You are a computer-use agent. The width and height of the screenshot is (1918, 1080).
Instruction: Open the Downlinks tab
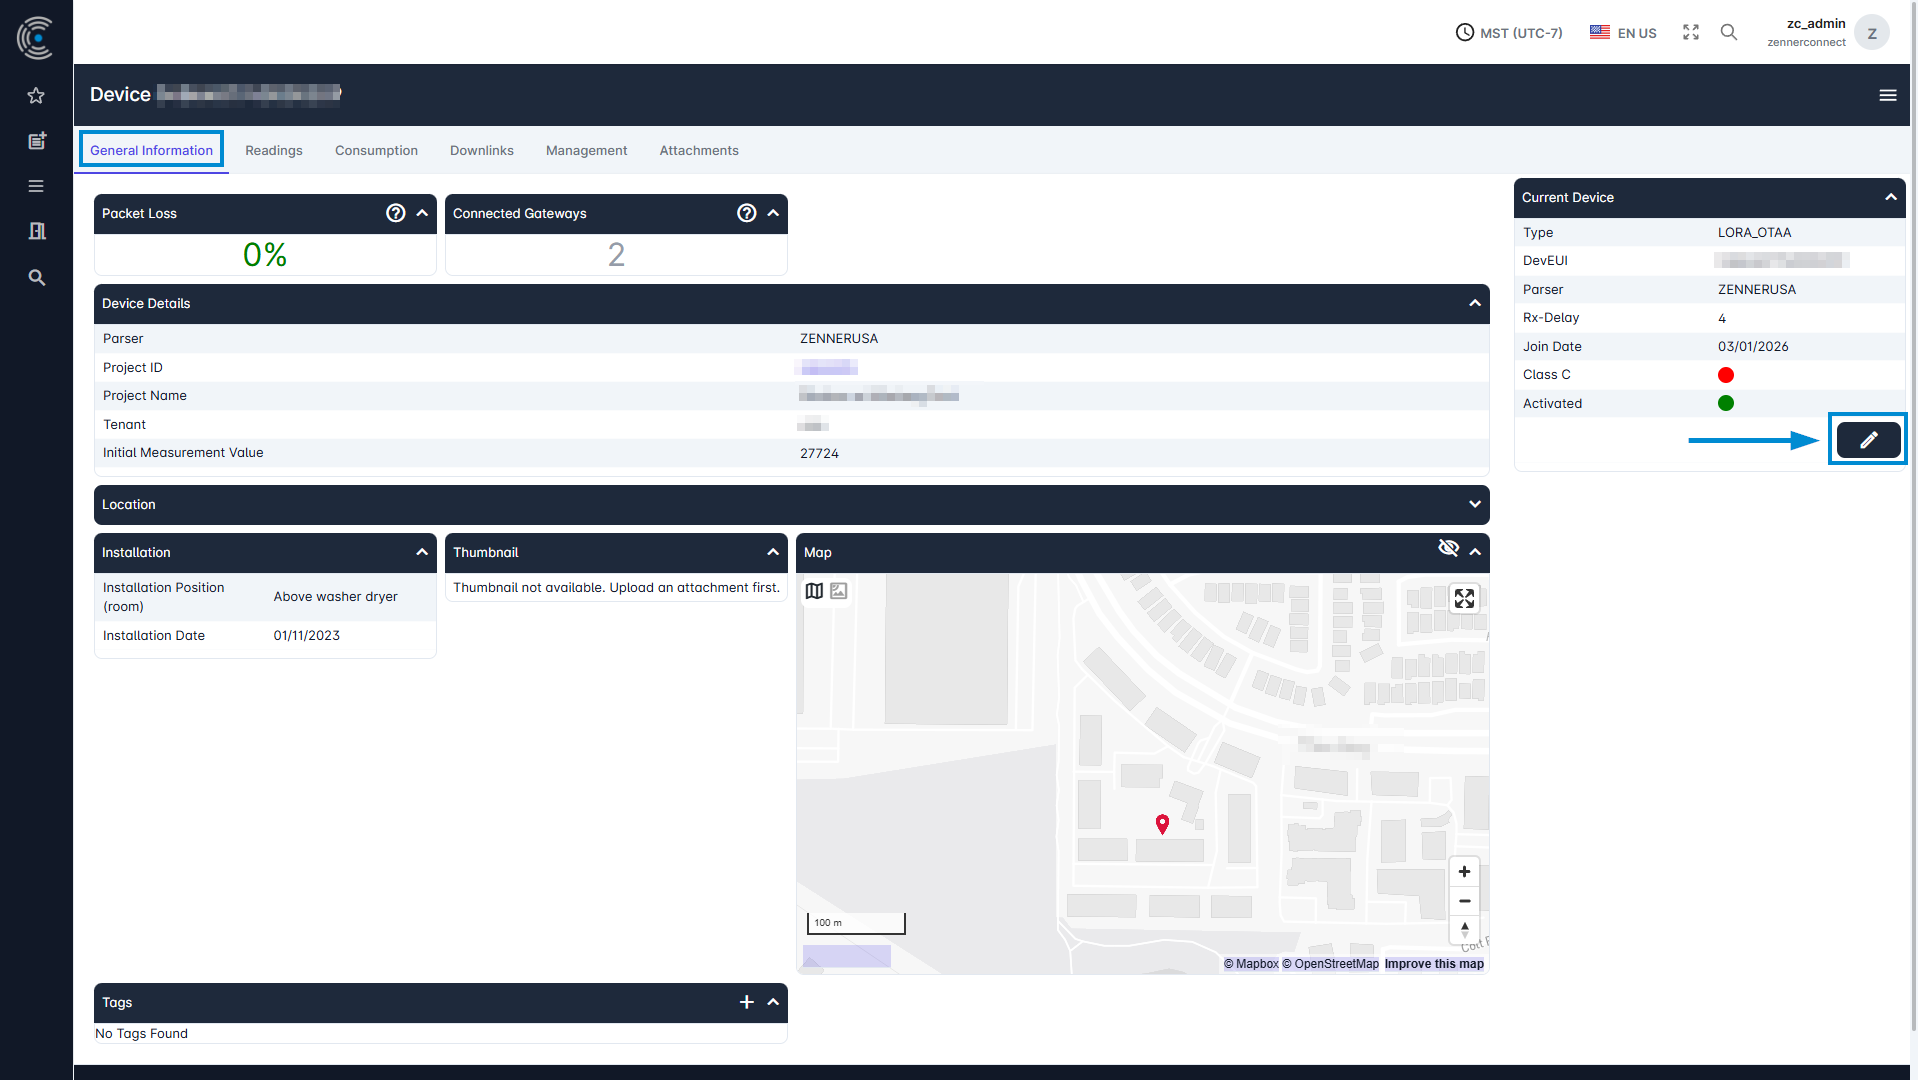[481, 151]
